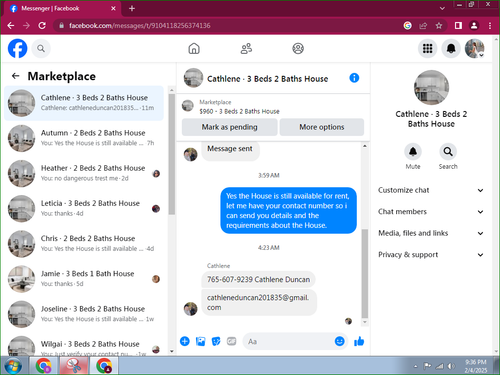Screen dimensions: 500x375
Task: Open more actions with the plus icon
Action: (185, 341)
